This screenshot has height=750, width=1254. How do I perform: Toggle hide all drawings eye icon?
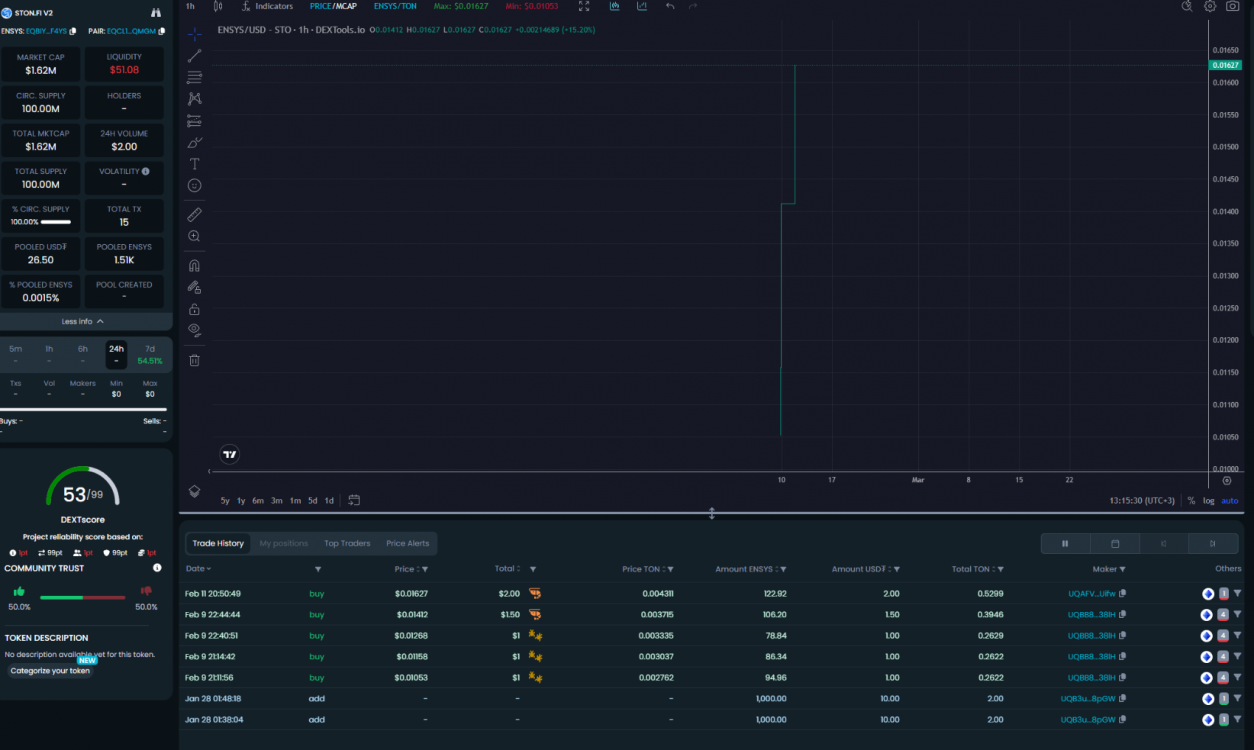(194, 329)
